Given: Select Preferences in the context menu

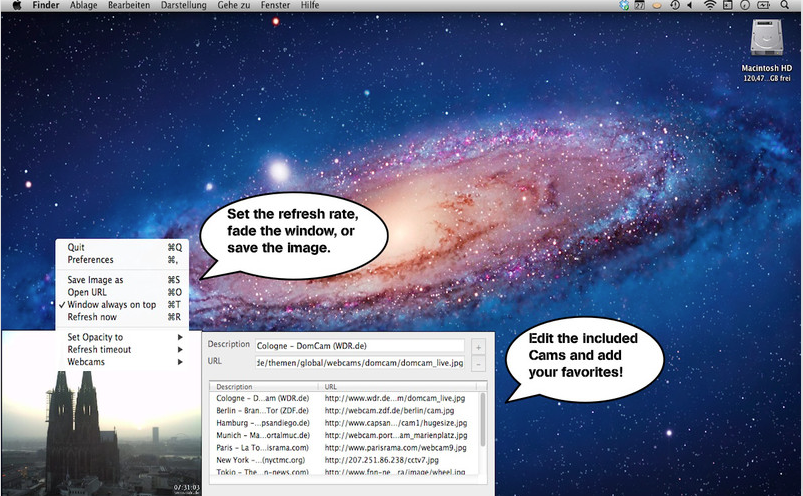Looking at the screenshot, I should tap(90, 259).
